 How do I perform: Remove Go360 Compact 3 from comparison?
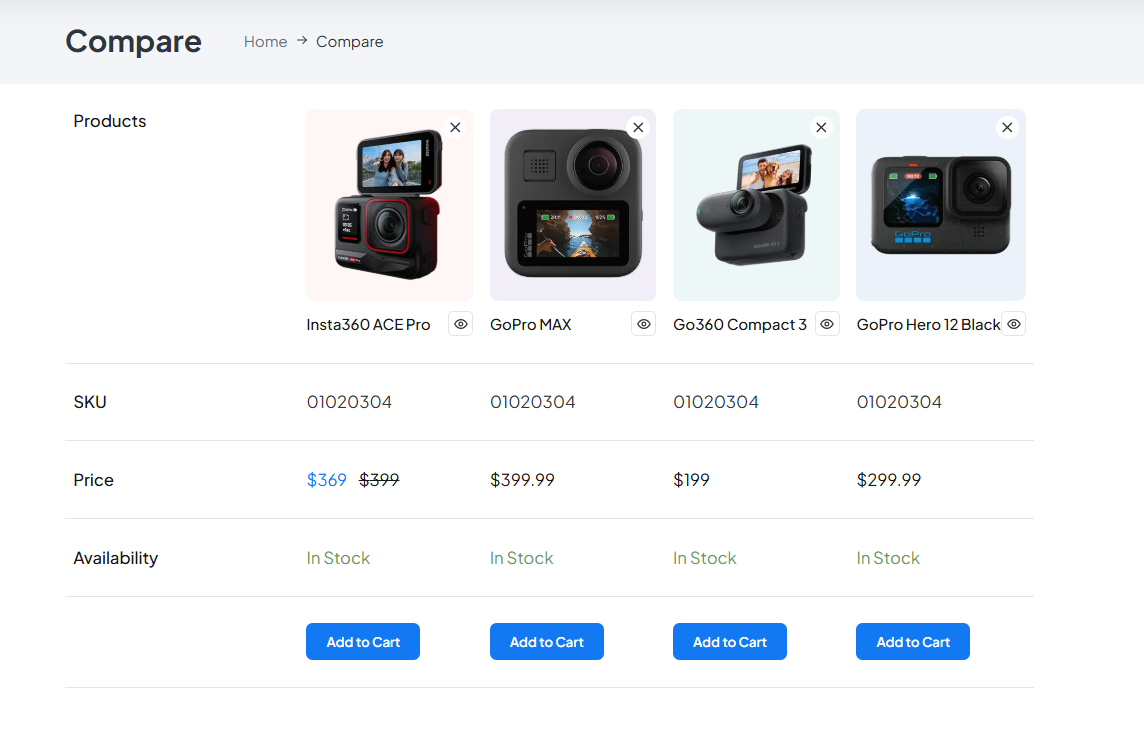pos(822,128)
